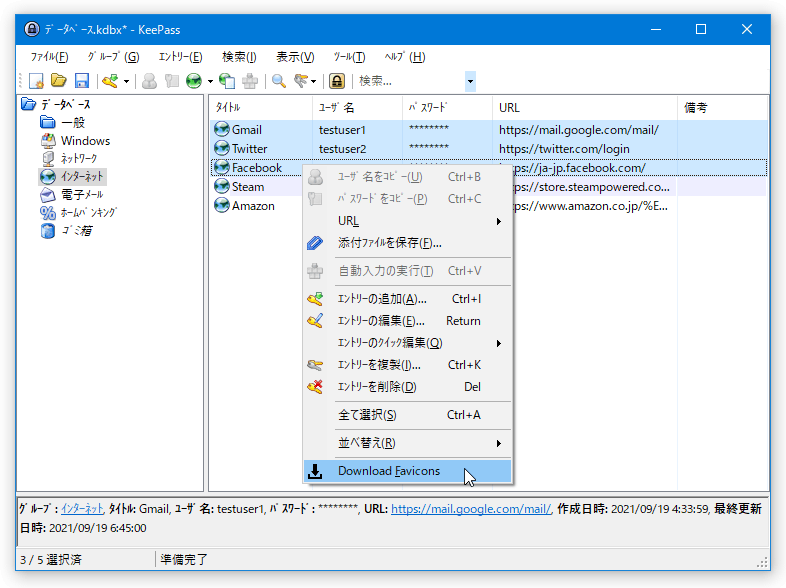786x588 pixels.
Task: Save the database with floppy icon
Action: [x=81, y=81]
